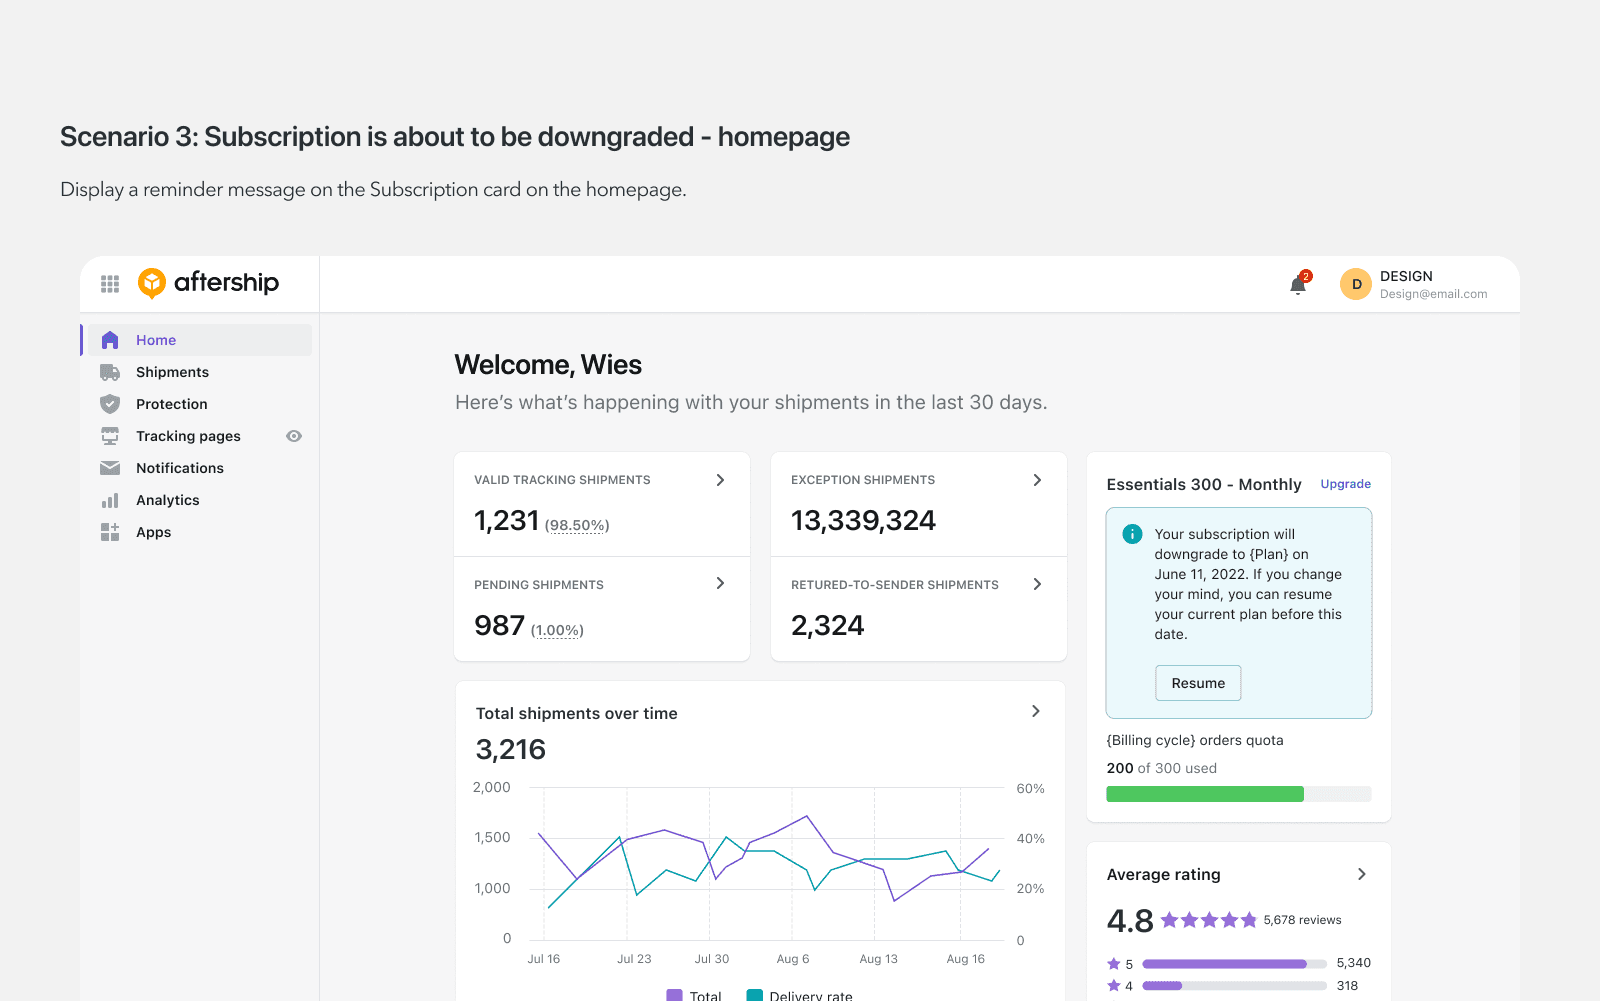The width and height of the screenshot is (1600, 1001).
Task: Click the Average rating card title
Action: [x=1164, y=874]
